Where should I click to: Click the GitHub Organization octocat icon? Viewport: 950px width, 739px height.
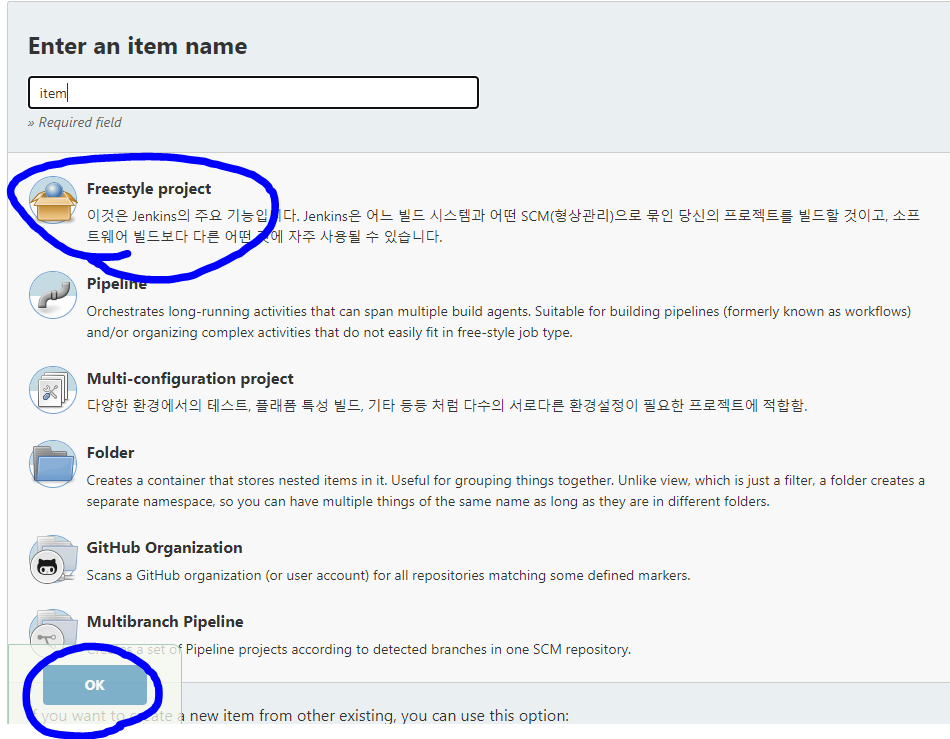pyautogui.click(x=53, y=559)
